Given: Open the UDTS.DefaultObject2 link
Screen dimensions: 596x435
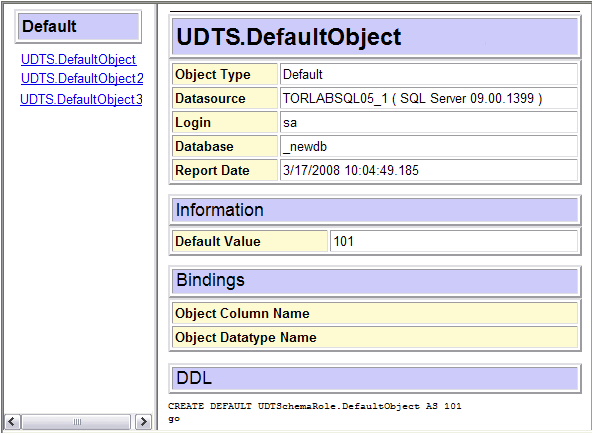Looking at the screenshot, I should coord(82,78).
